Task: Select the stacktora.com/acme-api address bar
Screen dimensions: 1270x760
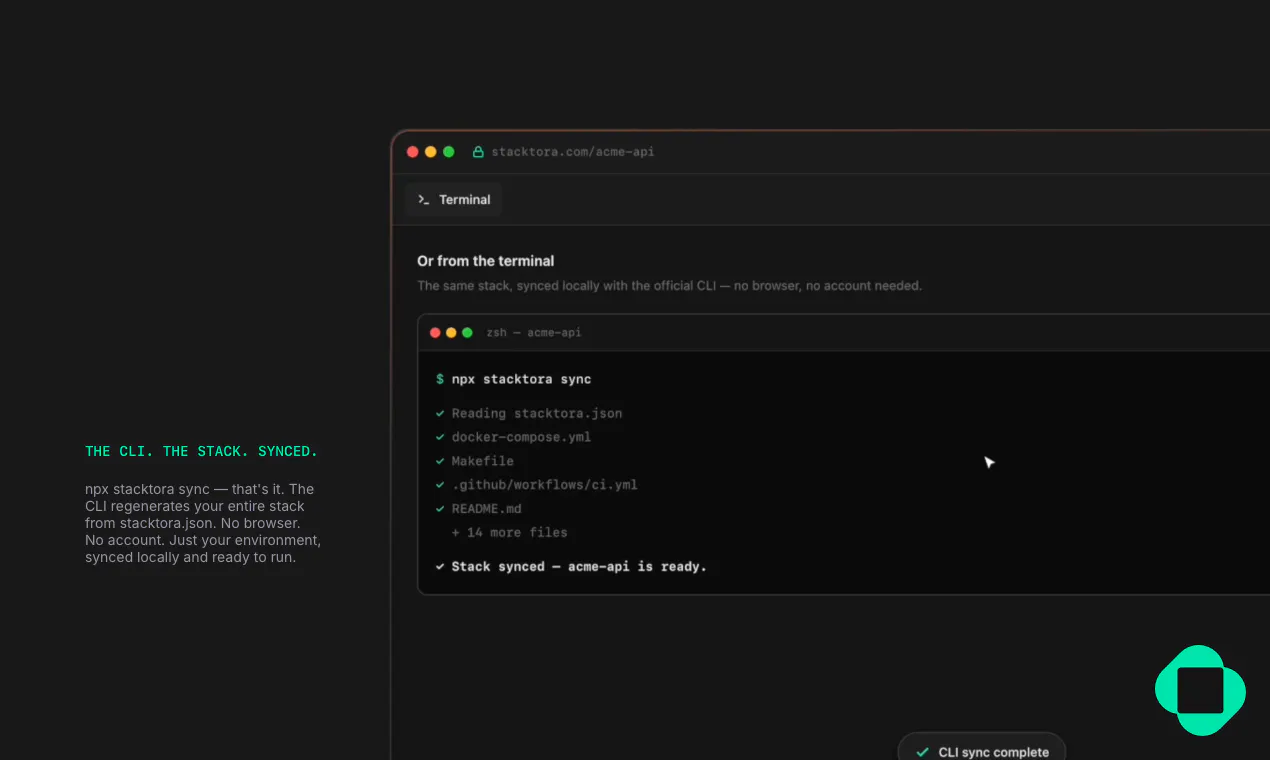Action: coord(572,152)
